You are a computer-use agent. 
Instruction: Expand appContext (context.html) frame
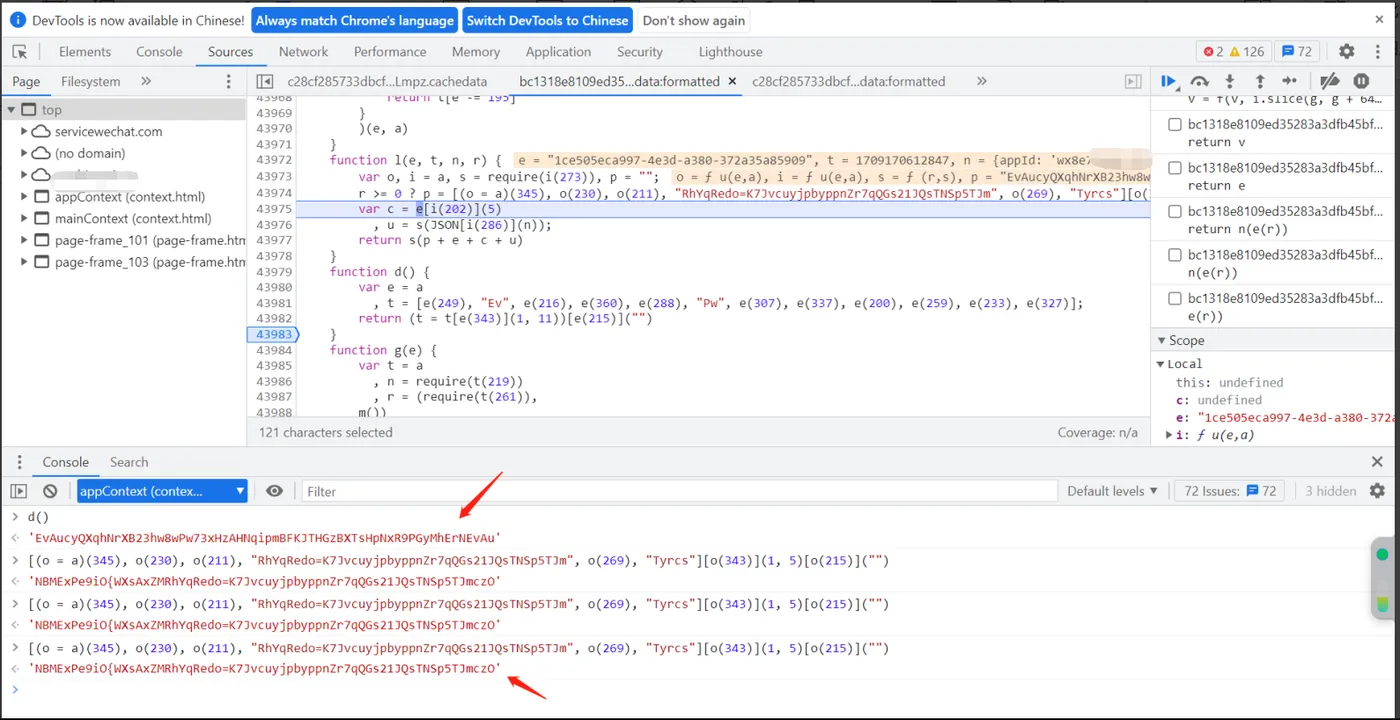(x=25, y=197)
